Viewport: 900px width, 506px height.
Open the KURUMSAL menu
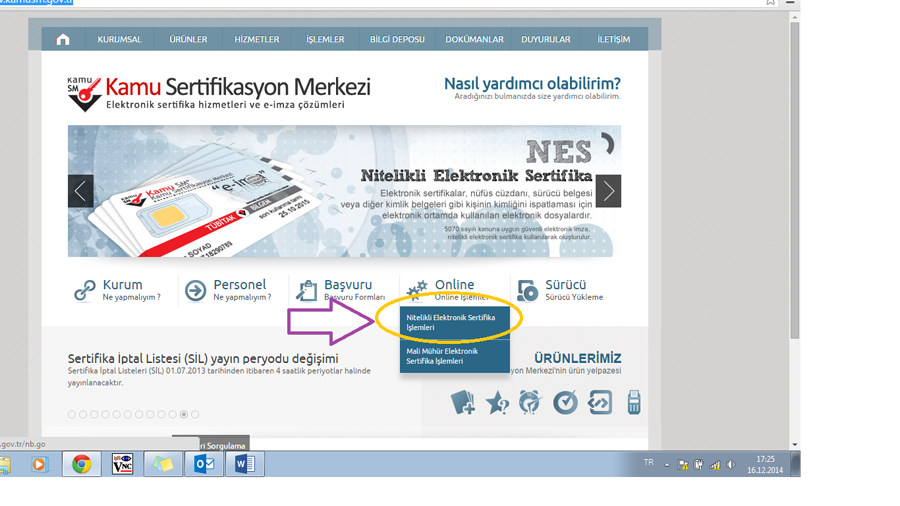pos(119,39)
